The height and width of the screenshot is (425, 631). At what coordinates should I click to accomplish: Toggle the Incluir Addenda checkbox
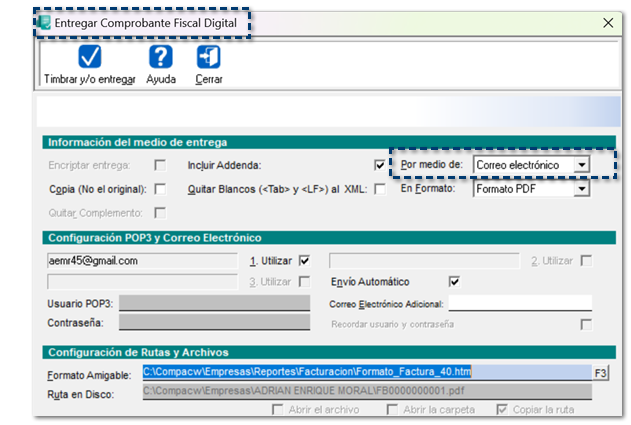pyautogui.click(x=379, y=165)
